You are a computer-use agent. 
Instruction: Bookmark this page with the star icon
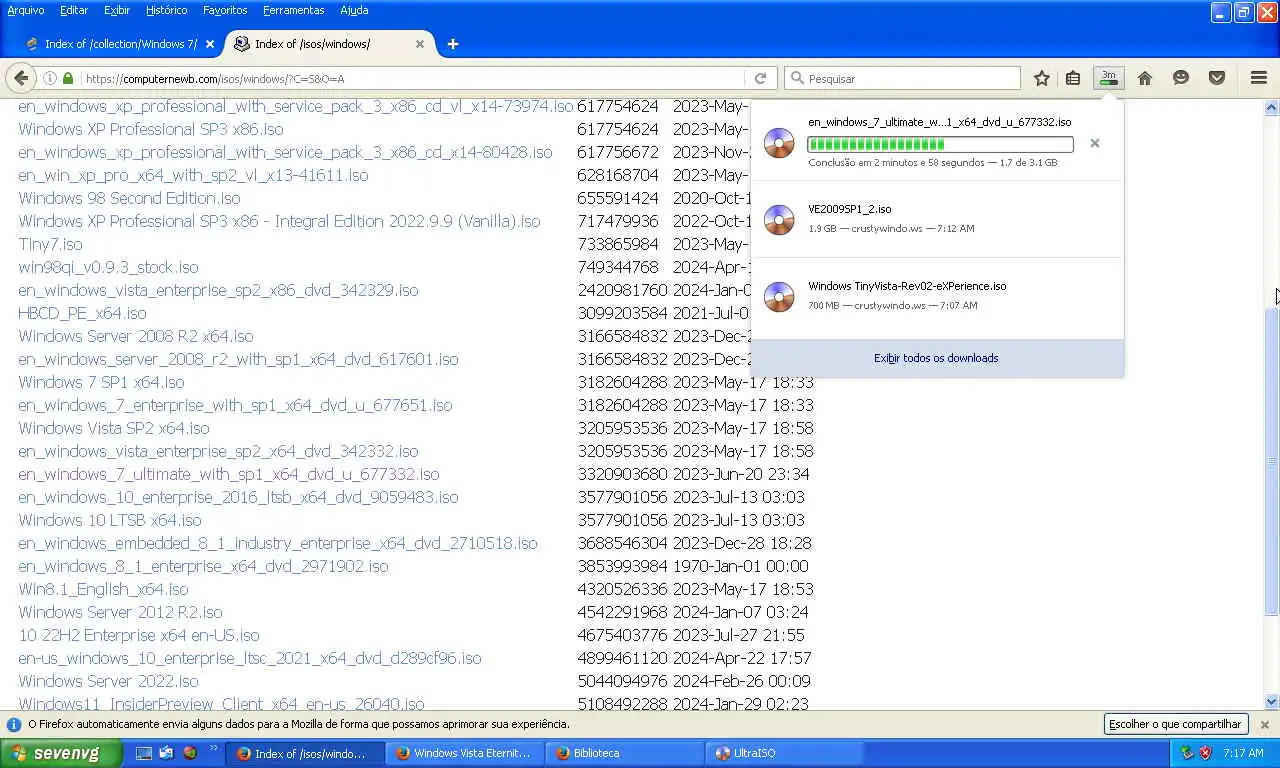coord(1042,78)
